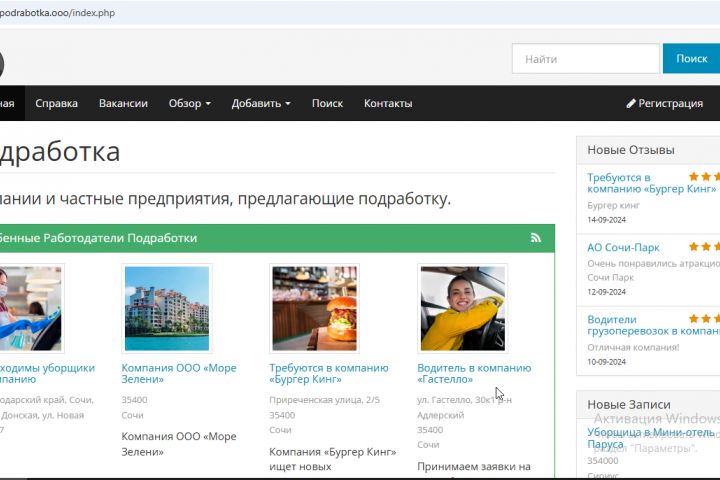Click the date 10-09-2024 under Отличная компания

click(x=607, y=362)
